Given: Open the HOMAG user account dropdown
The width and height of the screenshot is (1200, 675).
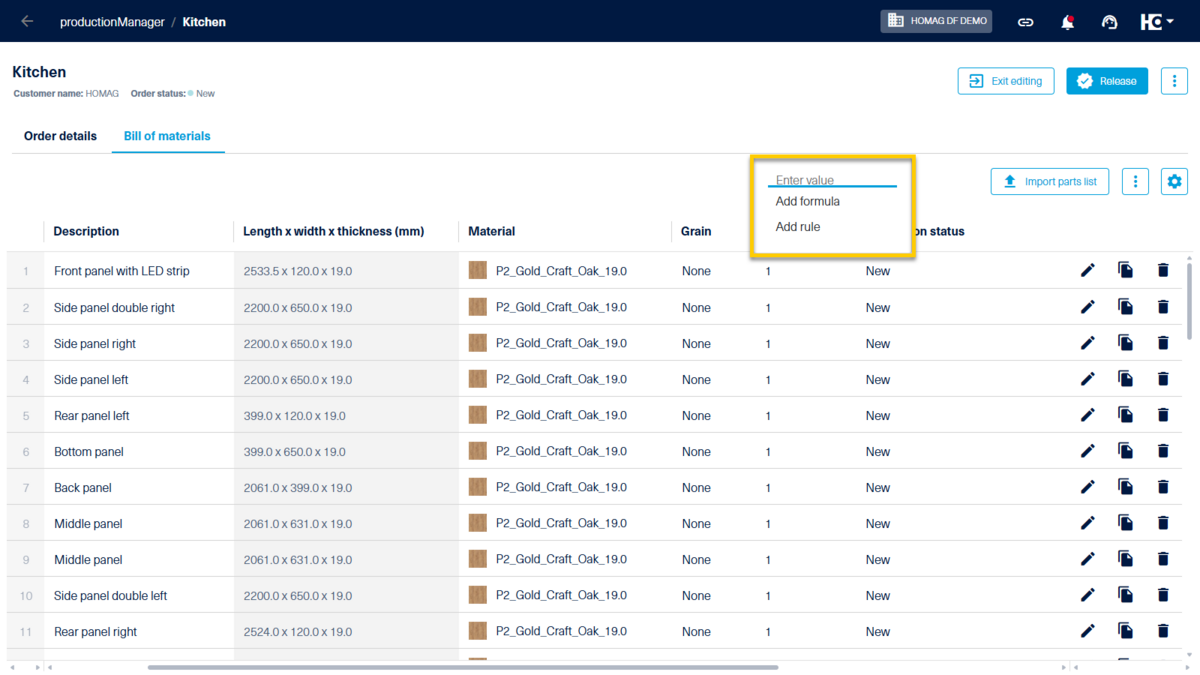Looking at the screenshot, I should [x=1157, y=22].
